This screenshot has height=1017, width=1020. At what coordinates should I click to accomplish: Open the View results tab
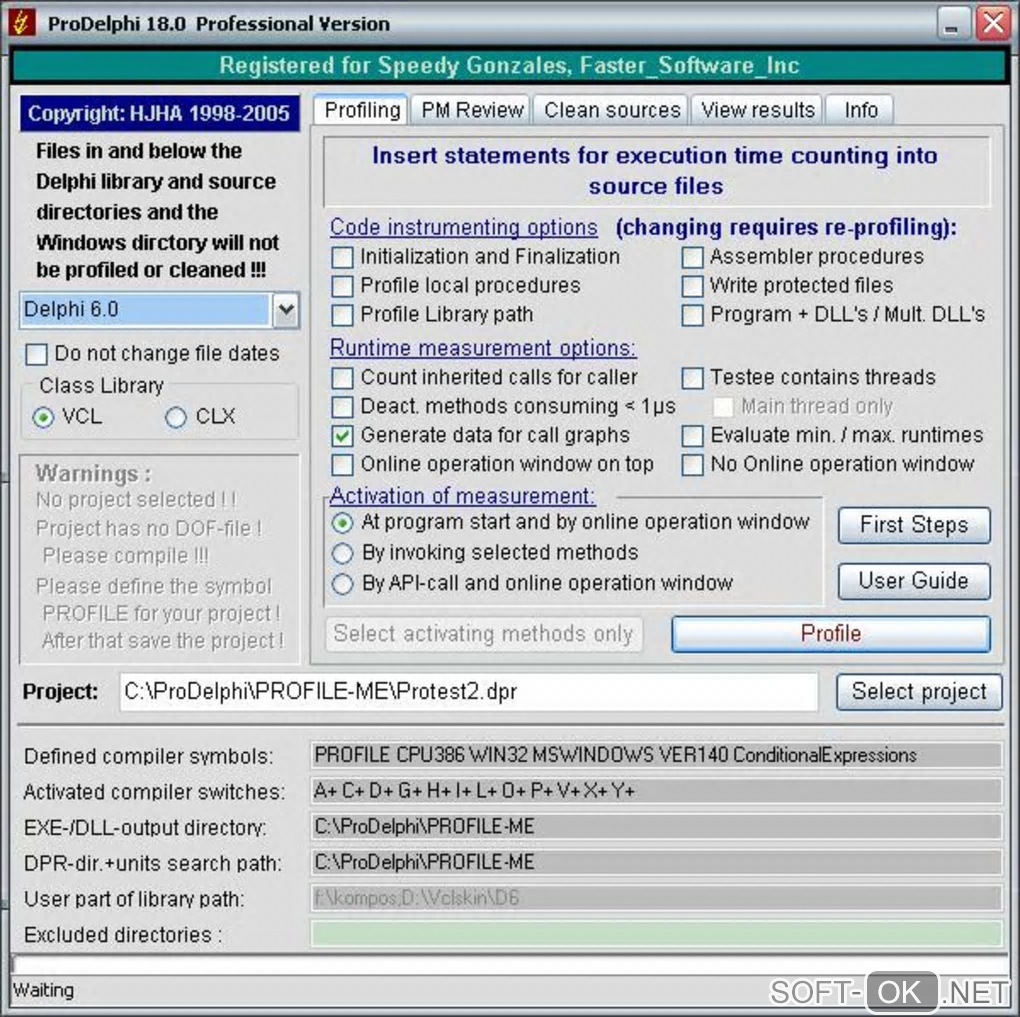[x=757, y=110]
